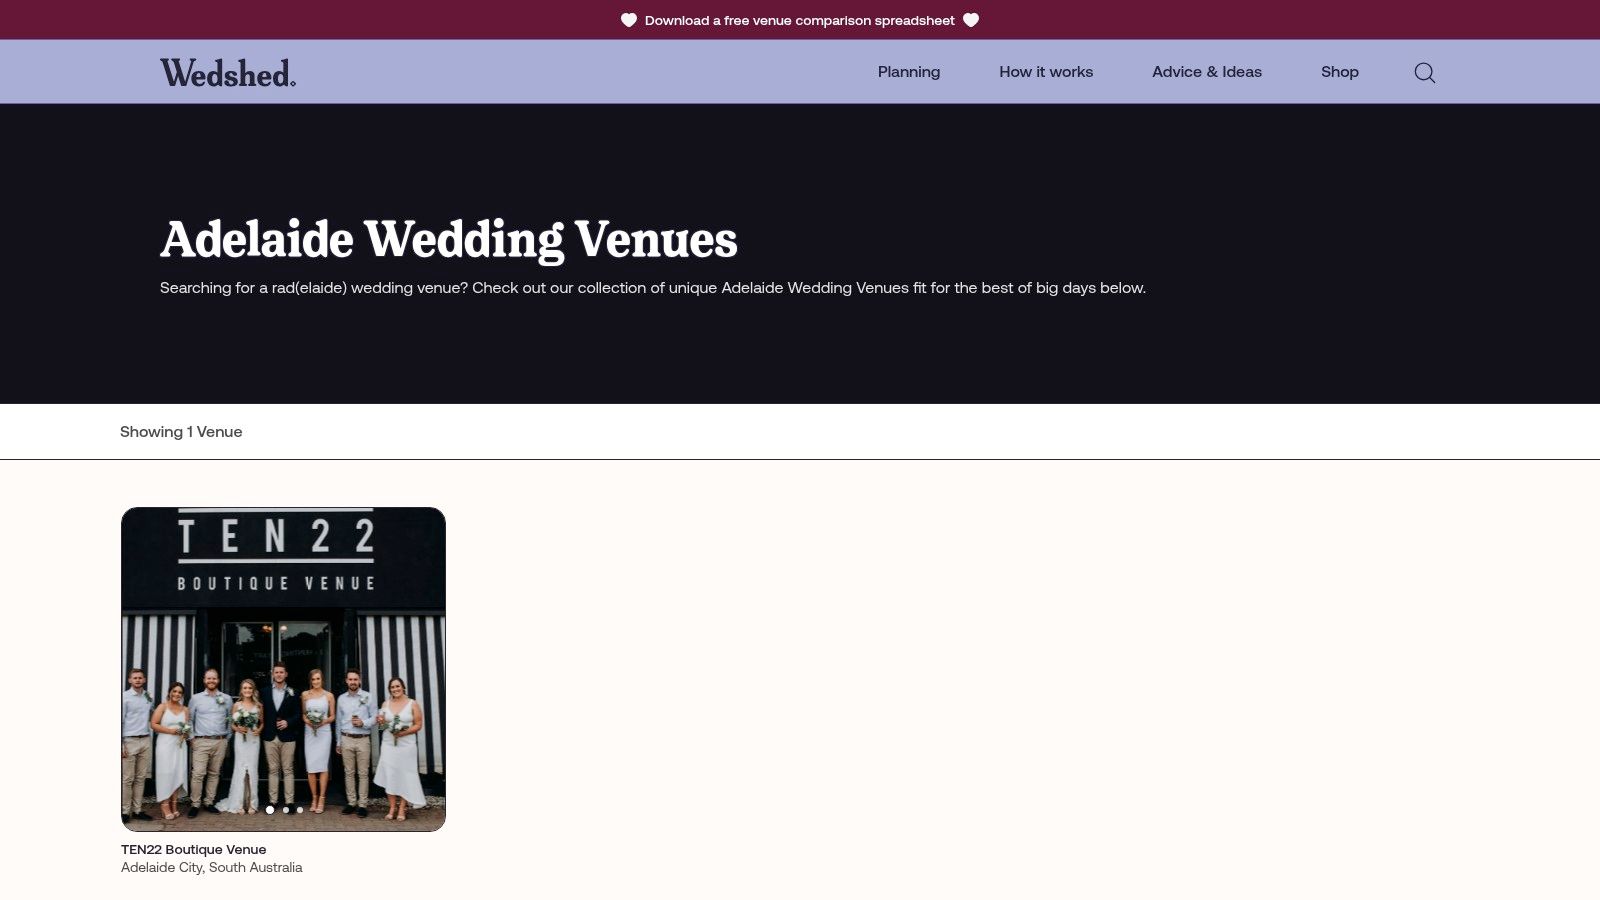Download the free venue comparison spreadsheet
The image size is (1600, 900).
pyautogui.click(x=800, y=19)
